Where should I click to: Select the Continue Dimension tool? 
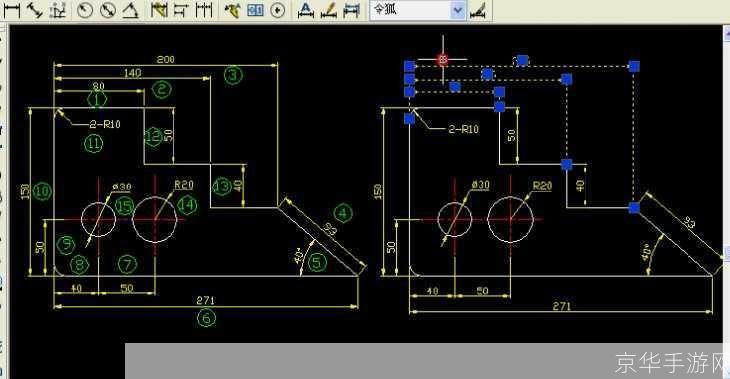[204, 10]
